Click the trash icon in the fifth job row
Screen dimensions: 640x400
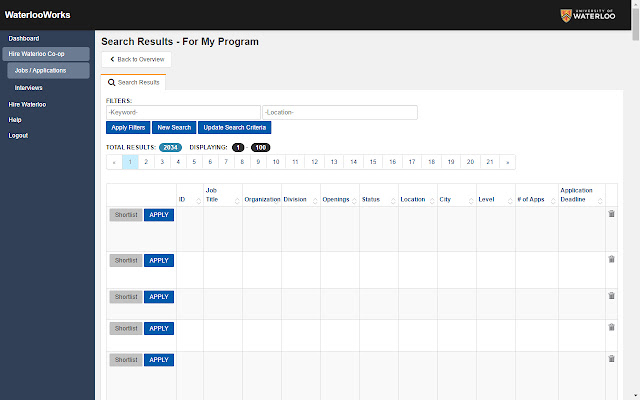click(x=611, y=359)
